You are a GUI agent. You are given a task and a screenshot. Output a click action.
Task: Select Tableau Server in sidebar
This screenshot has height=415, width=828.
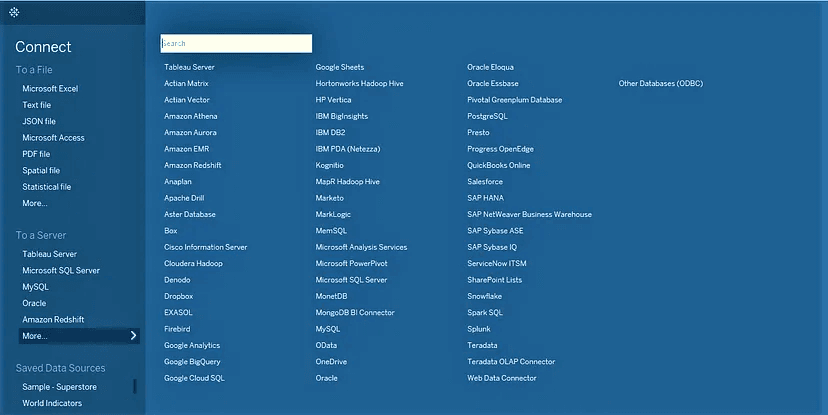50,254
